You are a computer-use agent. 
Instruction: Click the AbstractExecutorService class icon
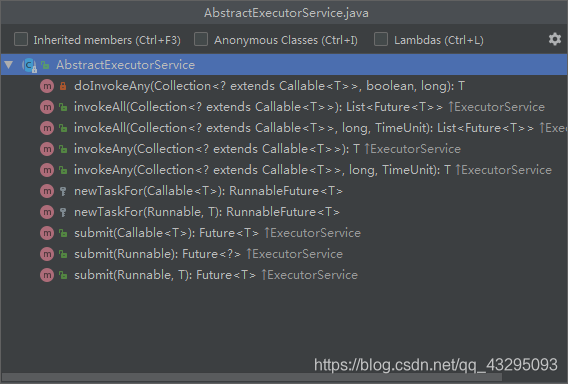point(29,65)
